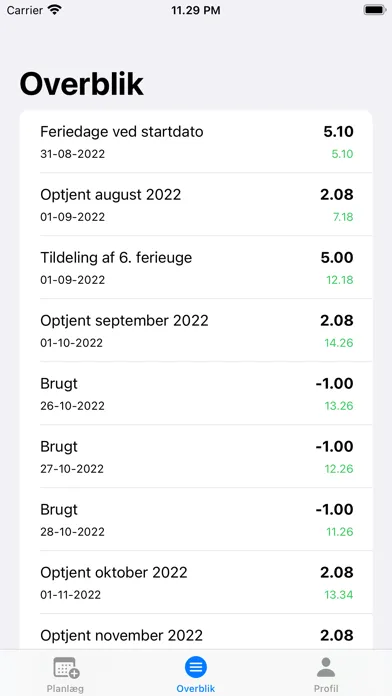
Task: Open the Optjent oktober 2022 entry
Action: 196,583
